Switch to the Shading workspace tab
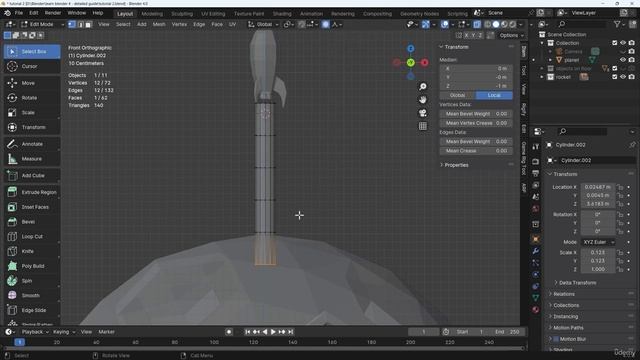Viewport: 640px width, 360px height. click(282, 14)
